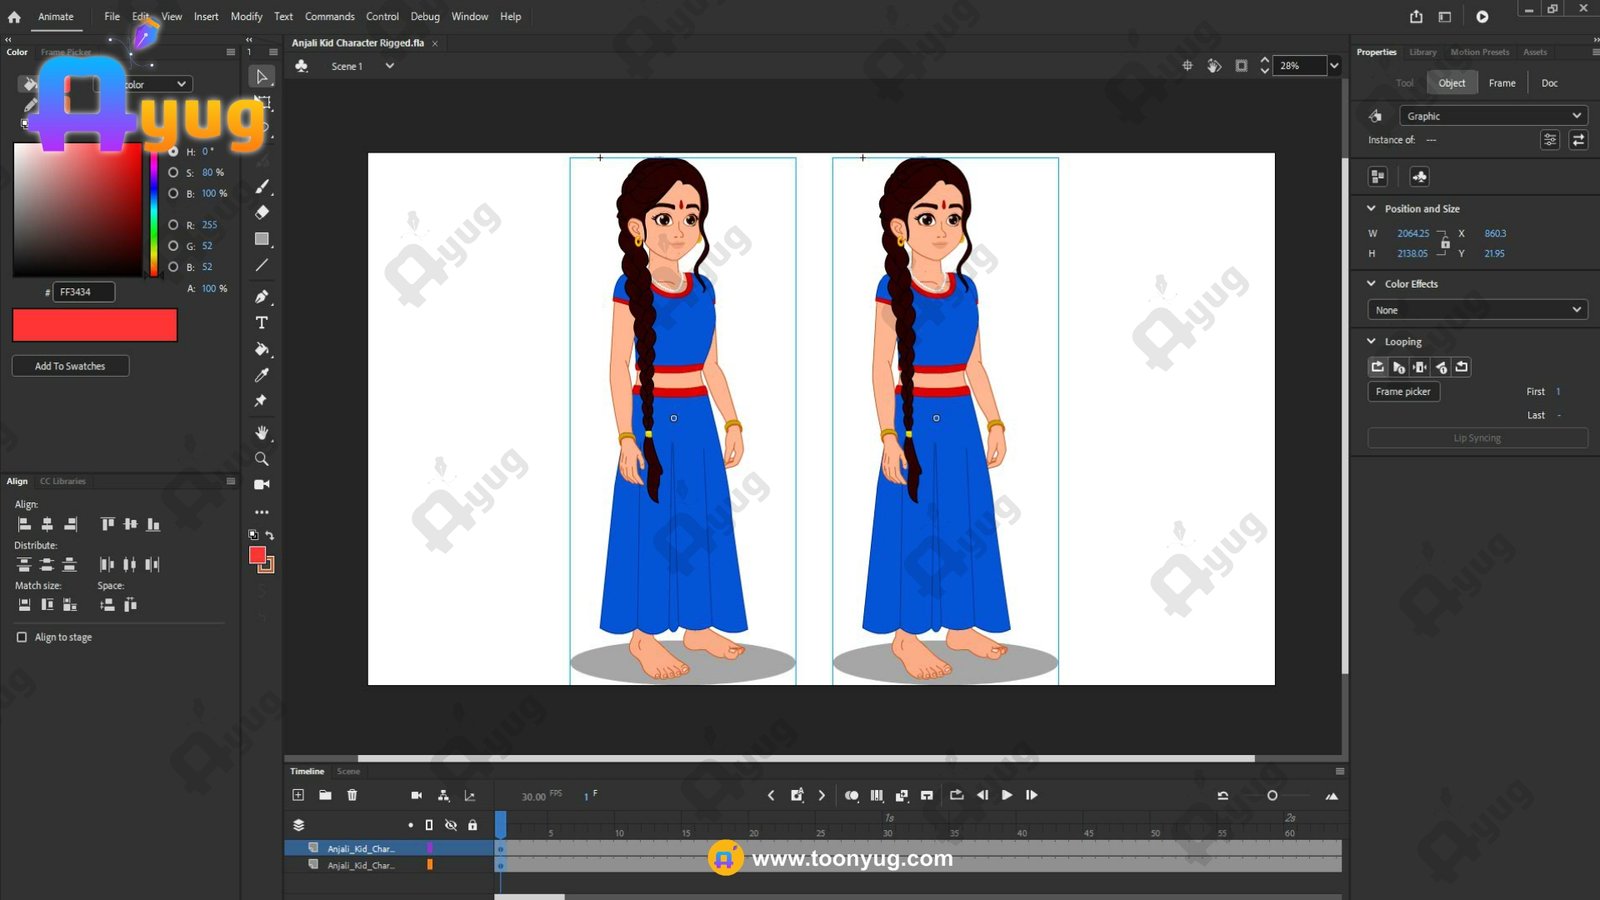Select the Hue radio button
Image resolution: width=1600 pixels, height=900 pixels.
(173, 152)
